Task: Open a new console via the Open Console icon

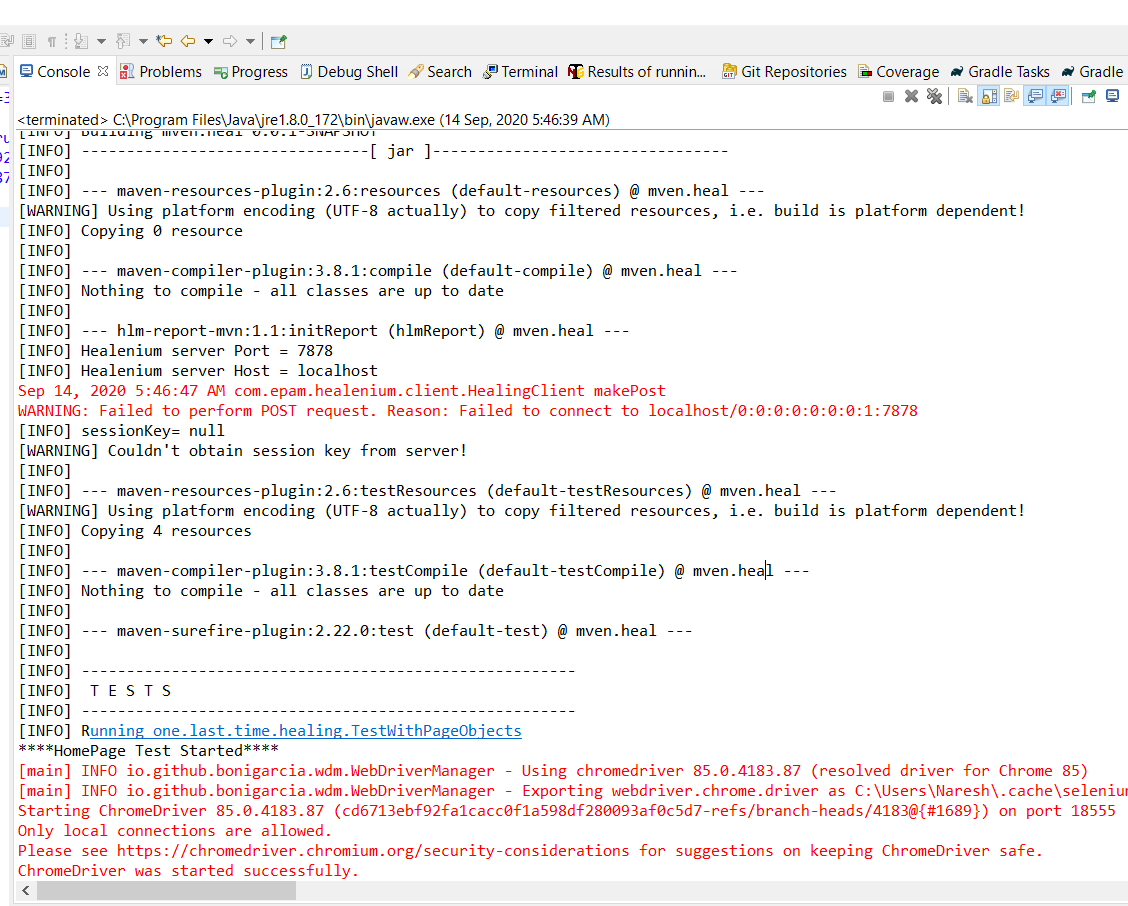Action: [1110, 96]
